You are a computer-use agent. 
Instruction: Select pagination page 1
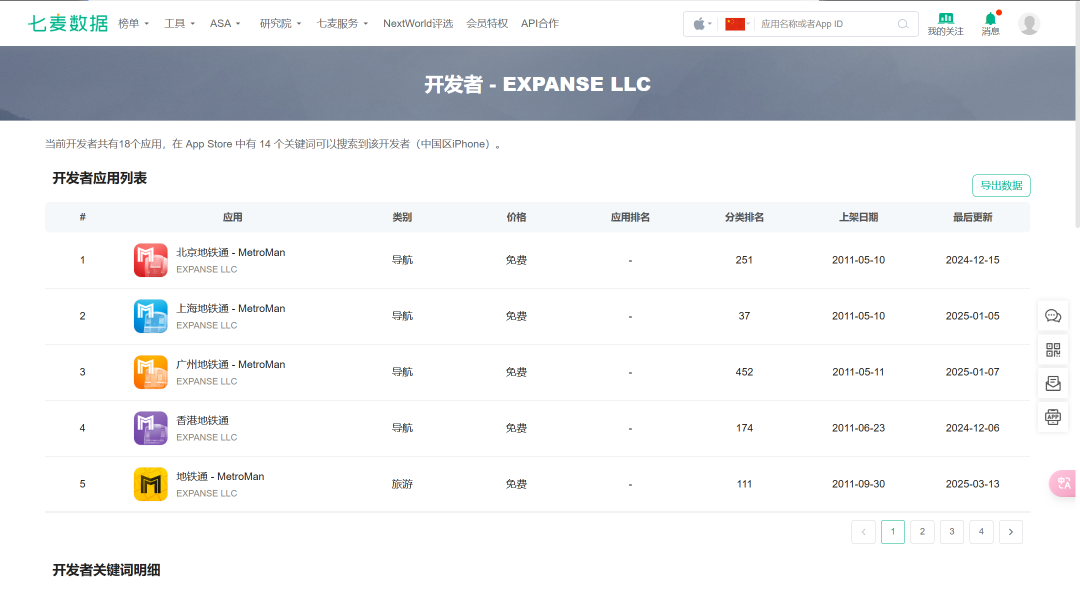point(893,531)
